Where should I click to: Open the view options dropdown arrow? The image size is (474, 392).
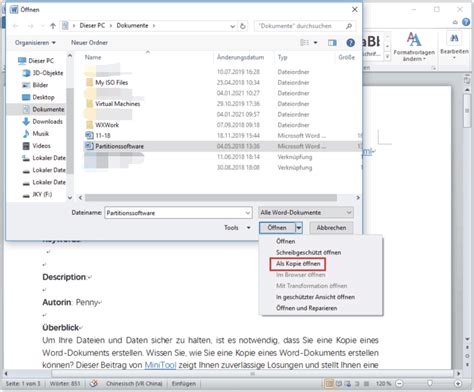pyautogui.click(x=315, y=43)
